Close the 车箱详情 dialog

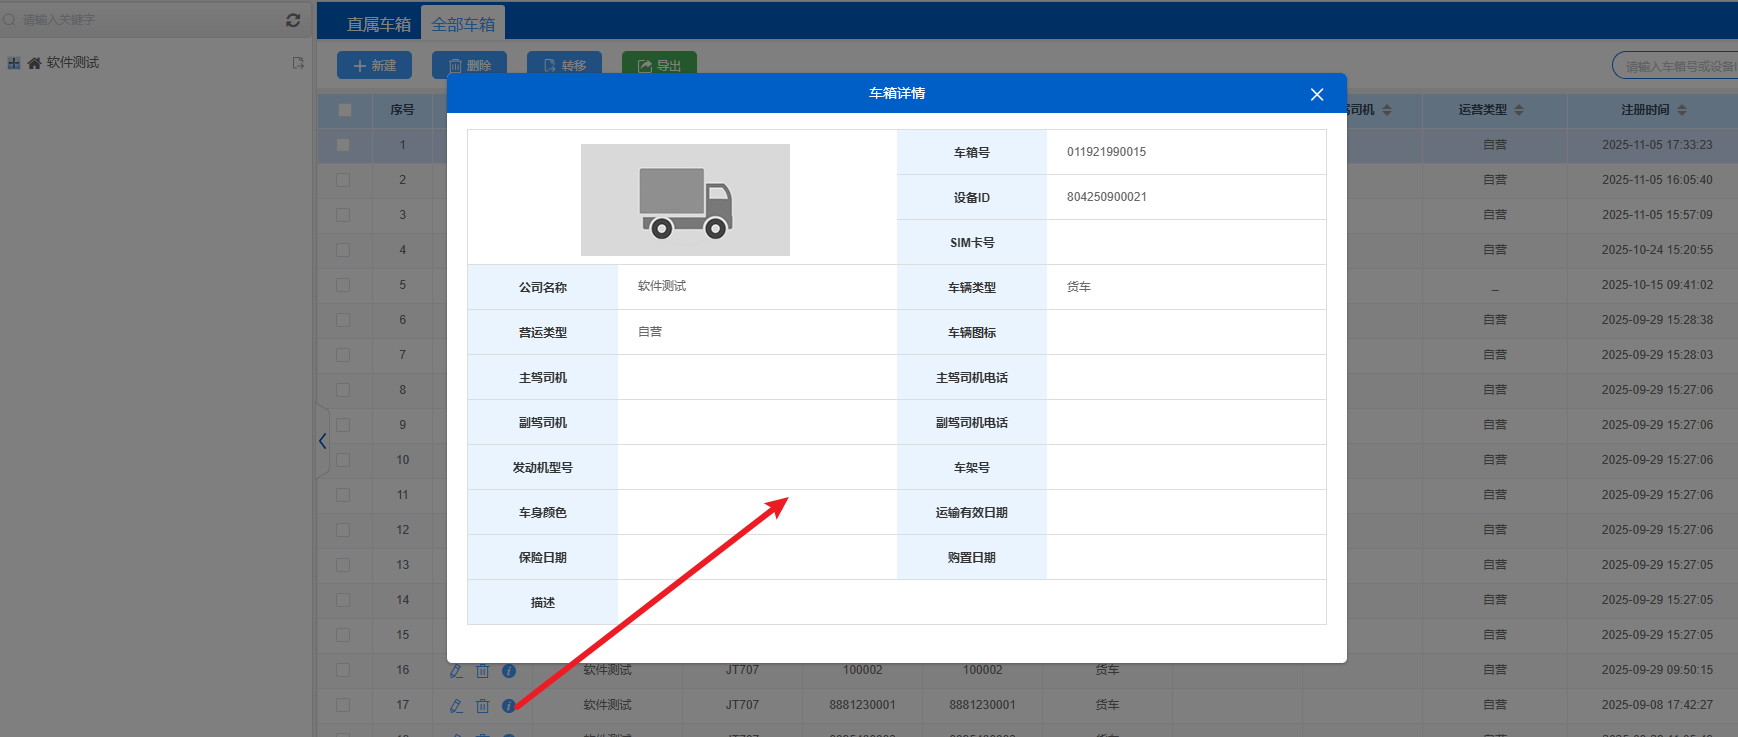click(1316, 94)
